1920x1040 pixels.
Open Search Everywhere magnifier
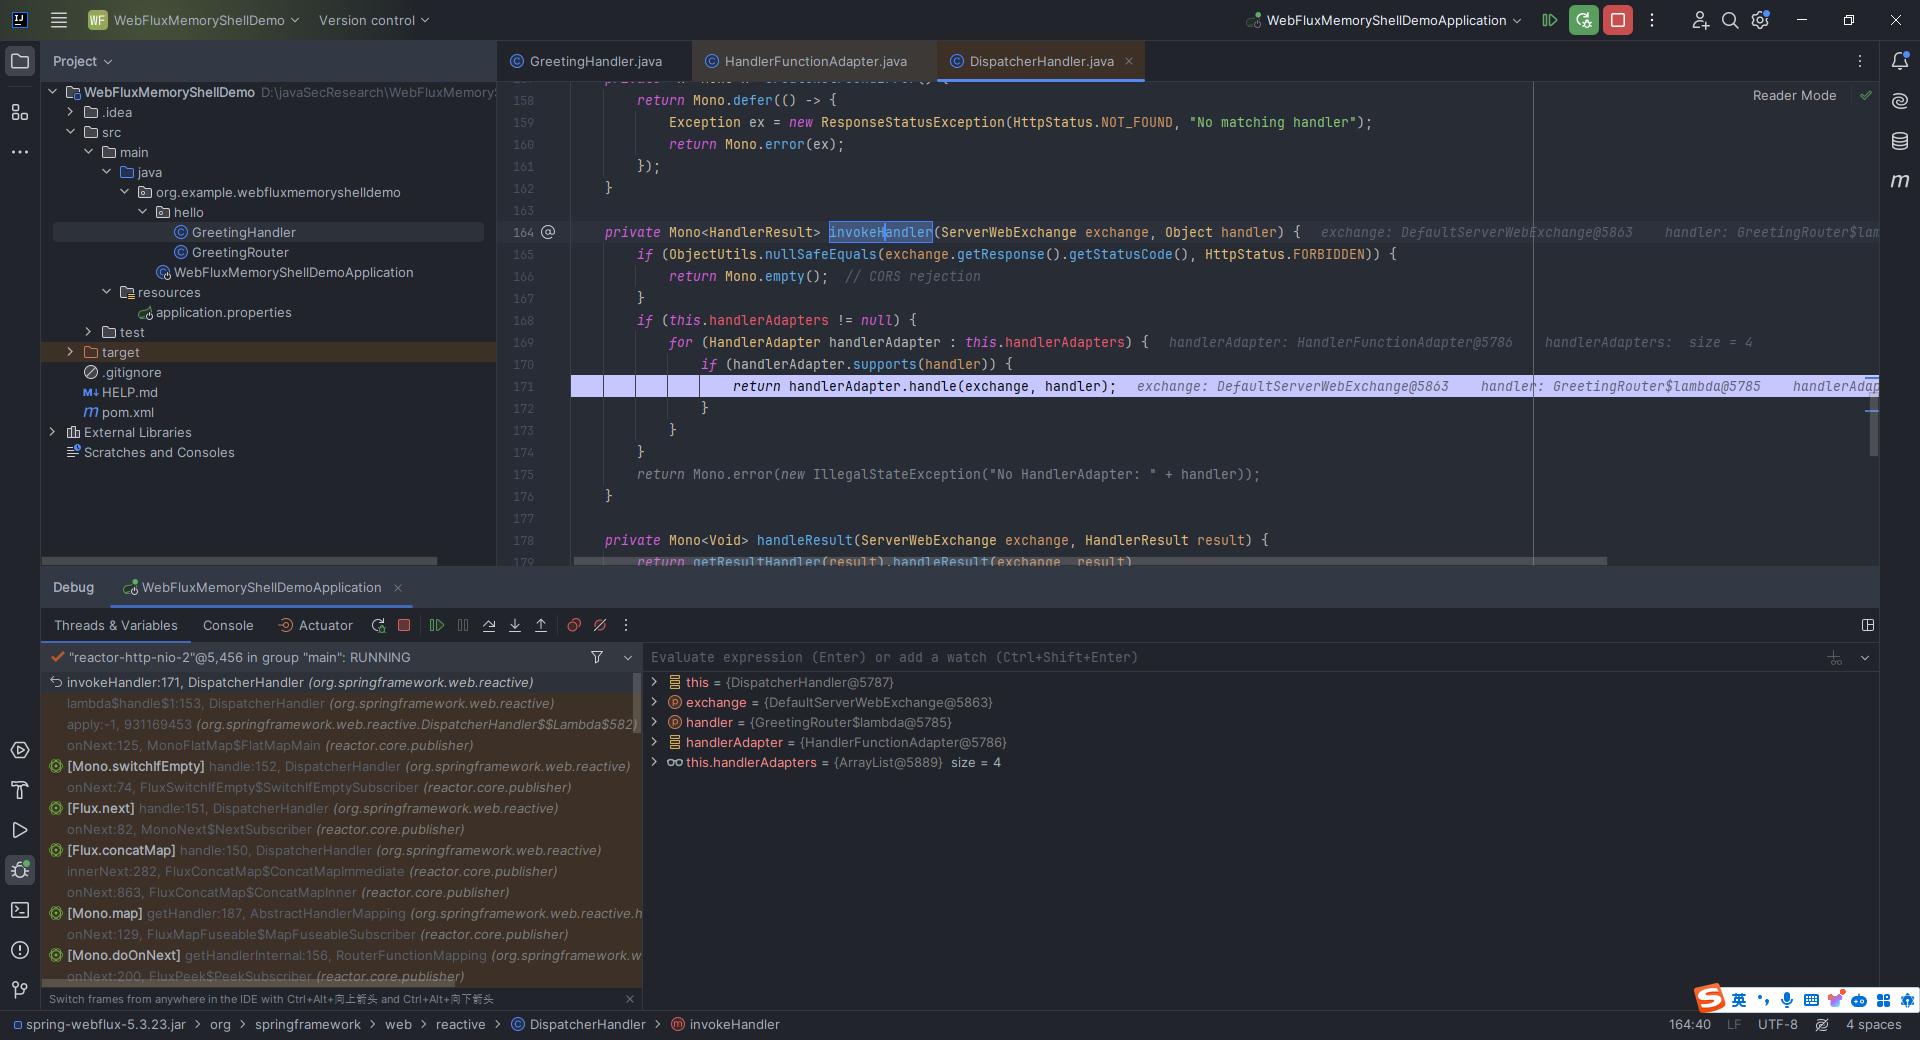pos(1730,20)
